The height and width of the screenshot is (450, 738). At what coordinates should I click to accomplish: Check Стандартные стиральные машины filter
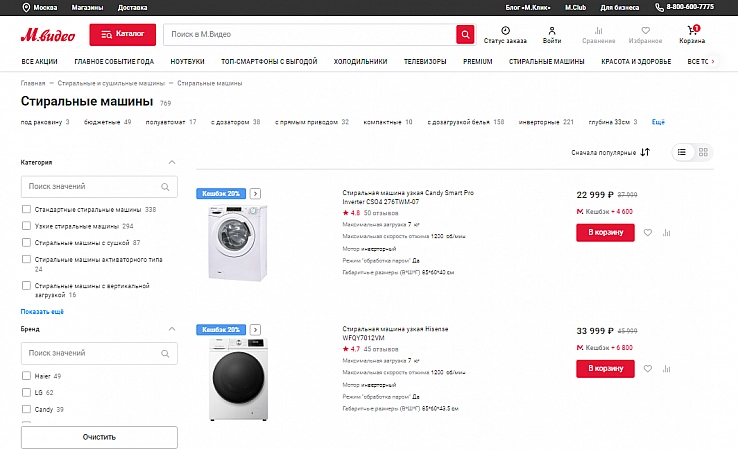point(26,209)
